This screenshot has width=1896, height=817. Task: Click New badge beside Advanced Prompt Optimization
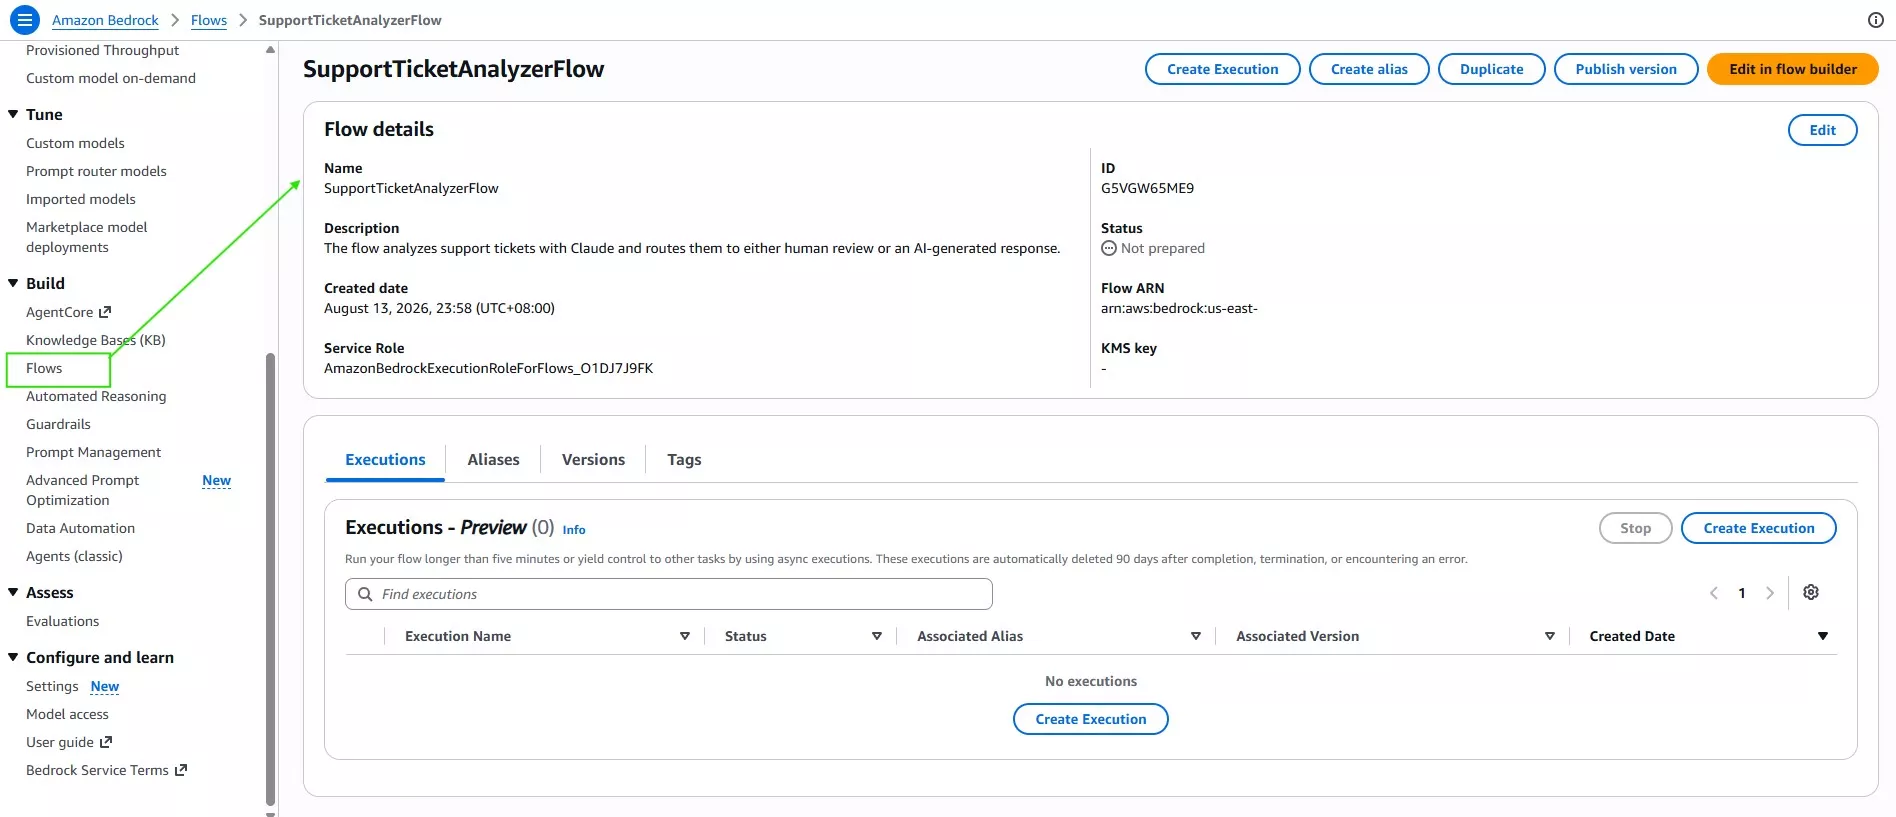coord(216,480)
